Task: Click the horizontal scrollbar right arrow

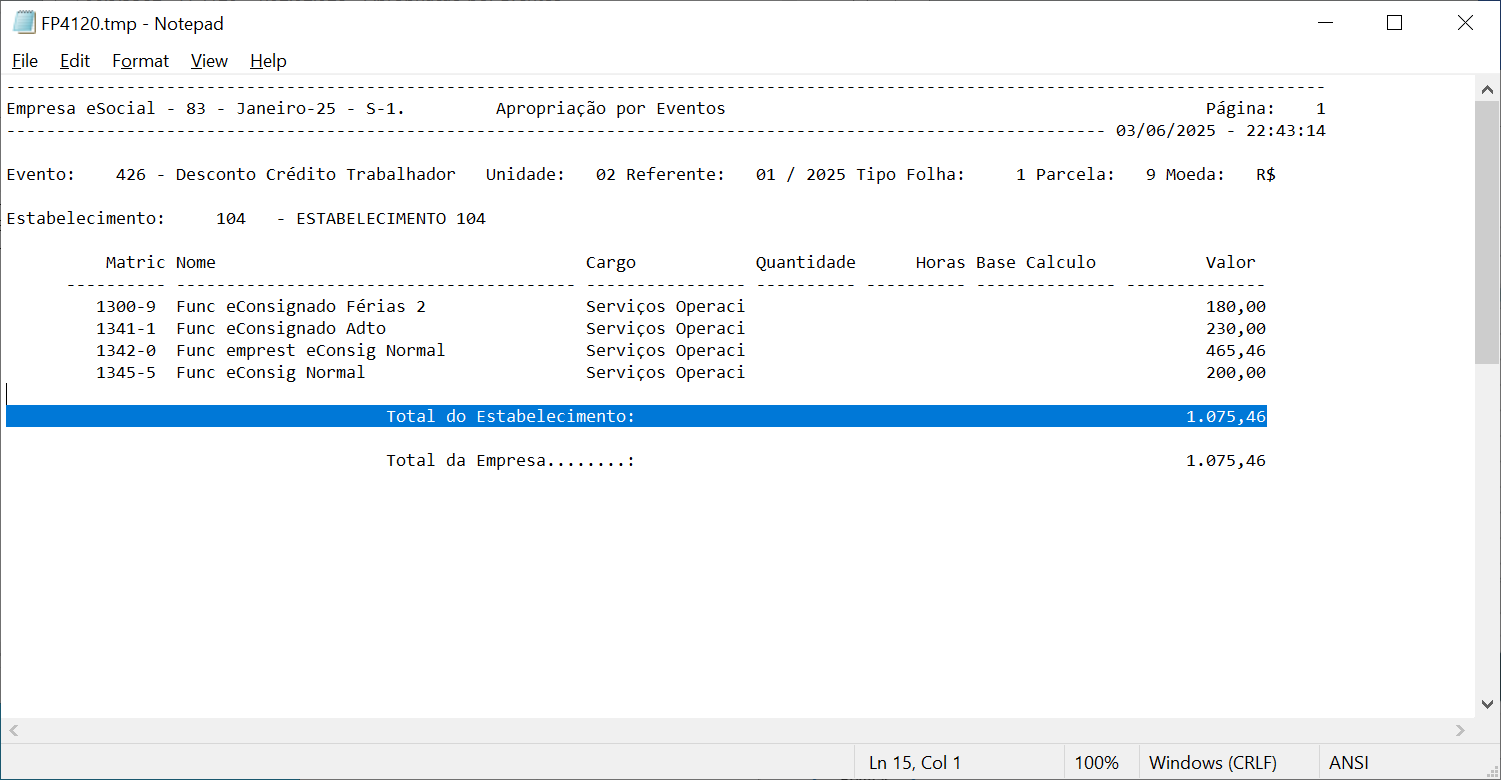Action: coord(1463,731)
